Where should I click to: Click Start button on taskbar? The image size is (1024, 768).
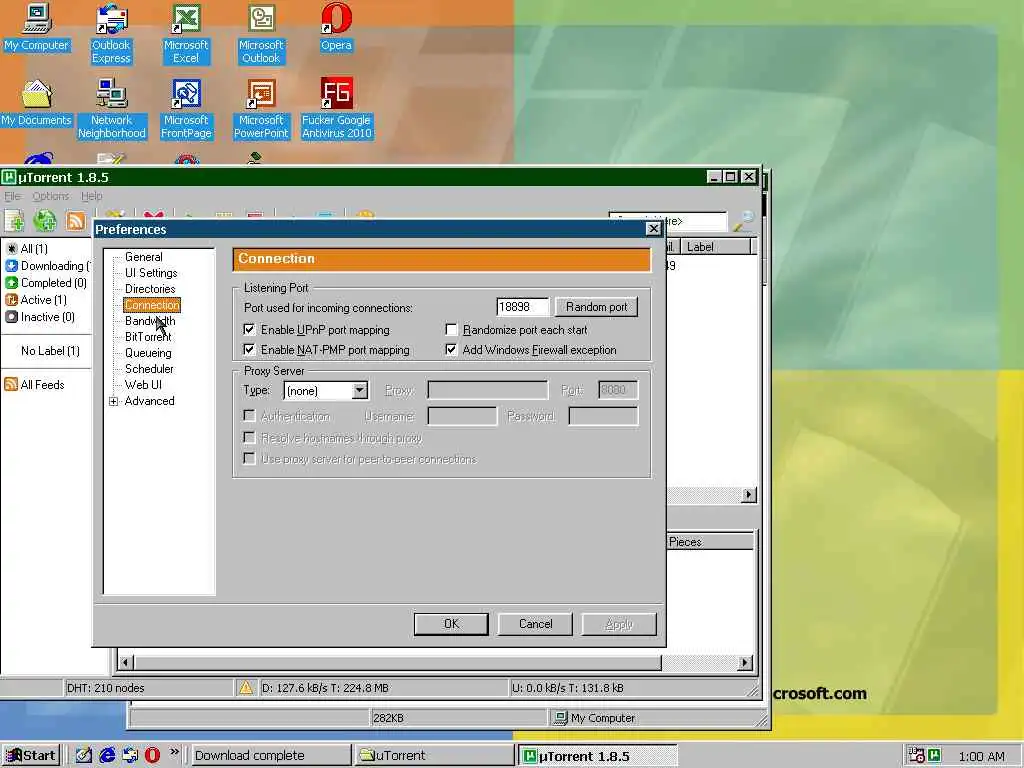(x=31, y=756)
